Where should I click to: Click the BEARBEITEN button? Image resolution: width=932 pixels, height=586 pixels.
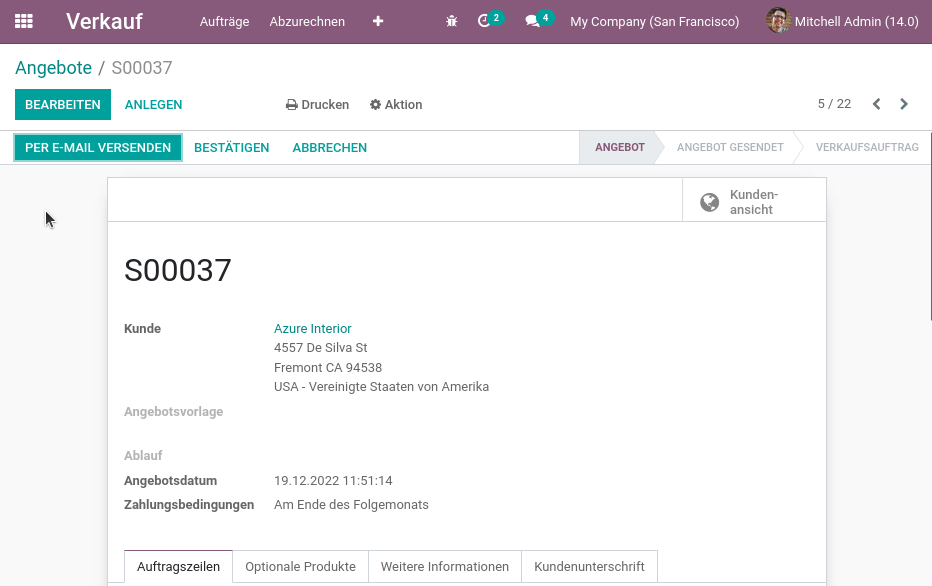(x=63, y=105)
